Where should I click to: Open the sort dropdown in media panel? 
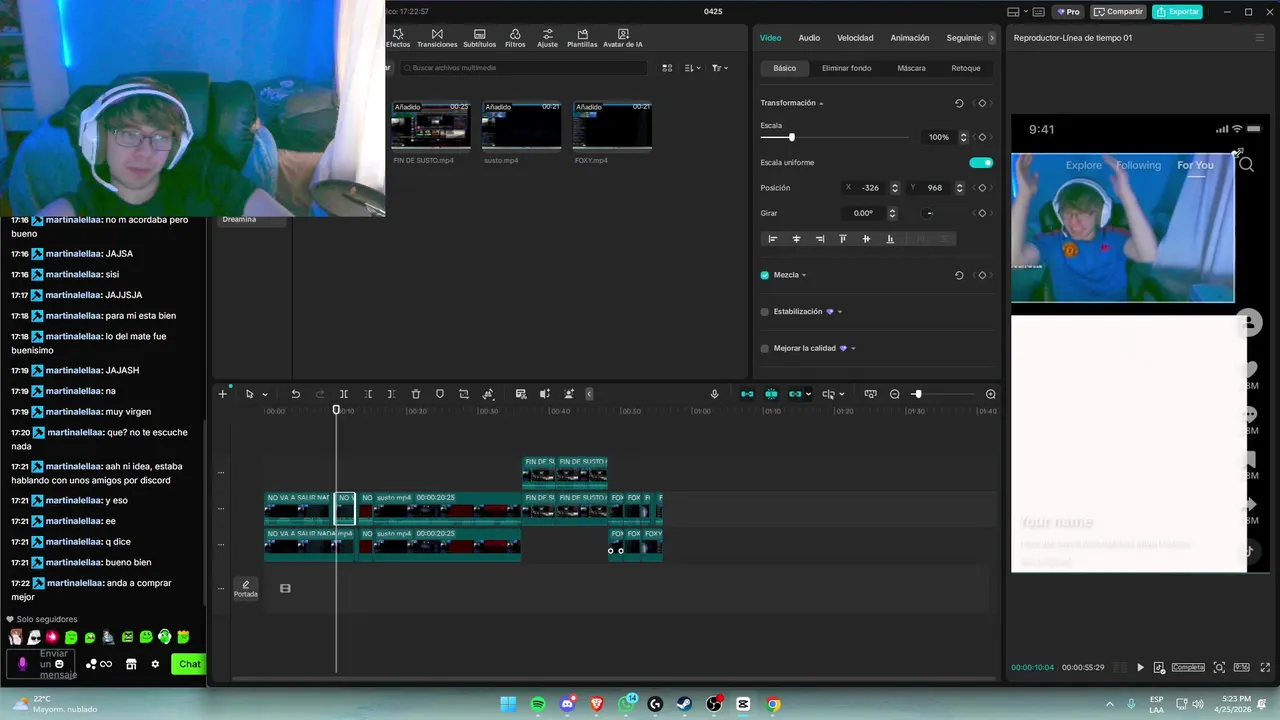point(692,68)
